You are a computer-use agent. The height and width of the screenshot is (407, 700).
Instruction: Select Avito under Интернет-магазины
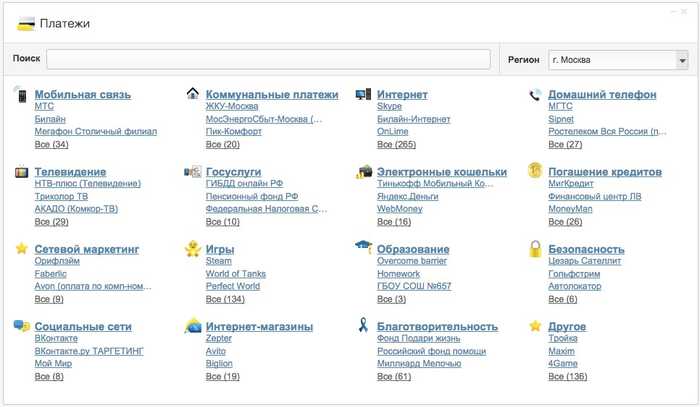tap(215, 351)
